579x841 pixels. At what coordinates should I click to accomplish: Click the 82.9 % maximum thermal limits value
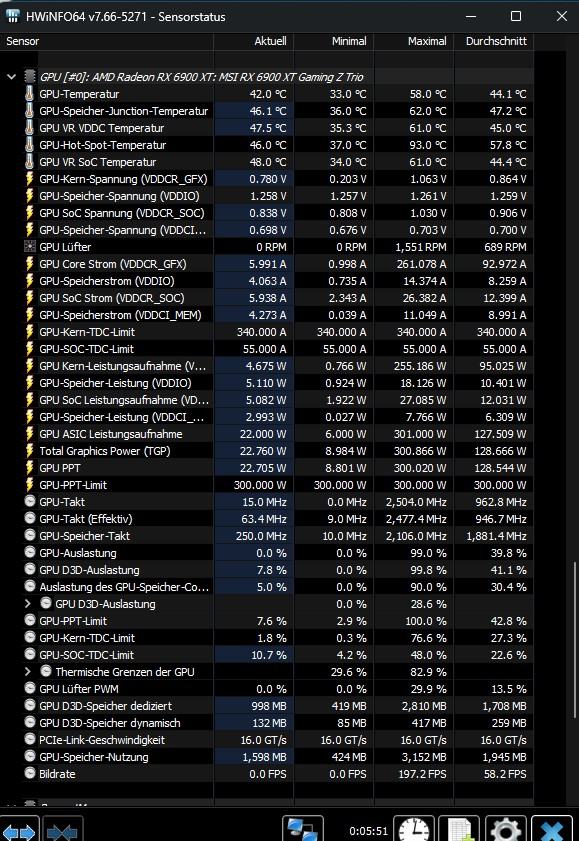429,672
